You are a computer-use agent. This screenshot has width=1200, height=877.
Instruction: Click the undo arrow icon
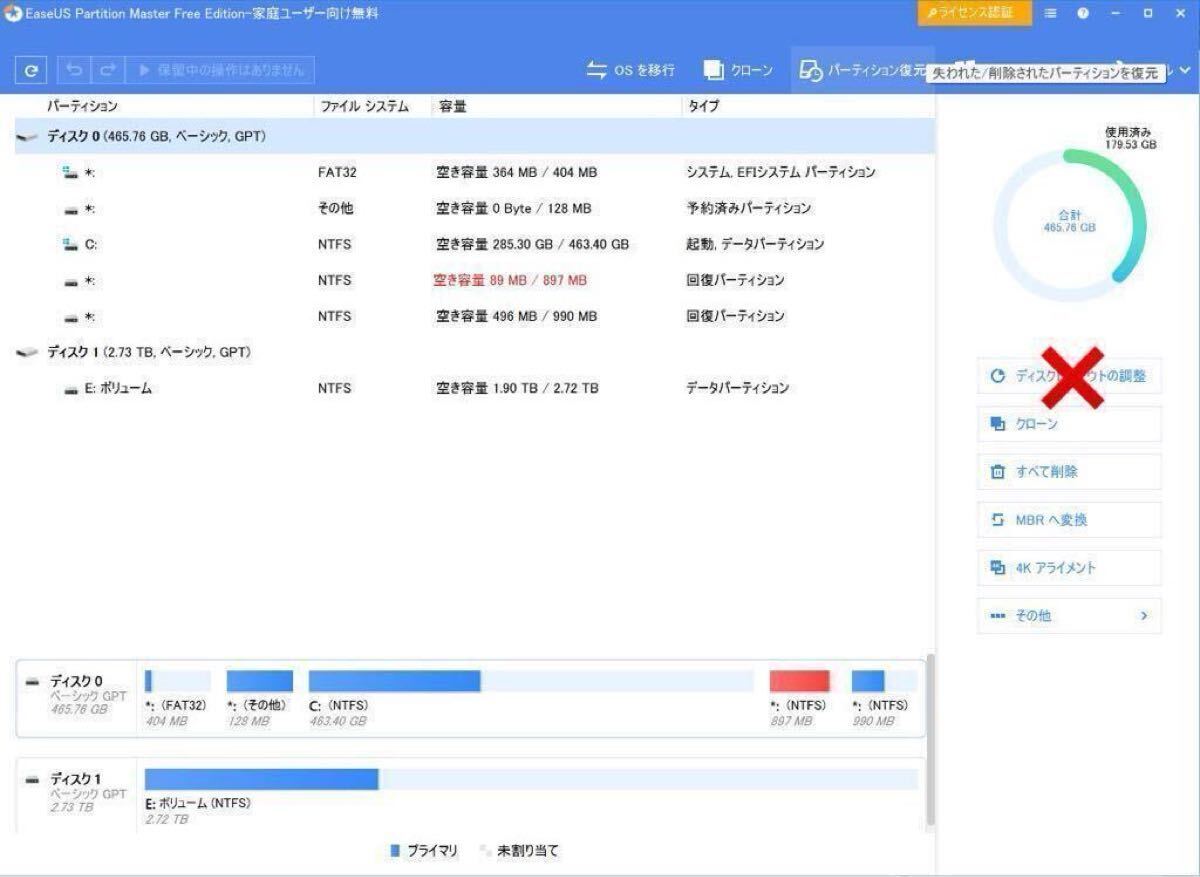74,71
